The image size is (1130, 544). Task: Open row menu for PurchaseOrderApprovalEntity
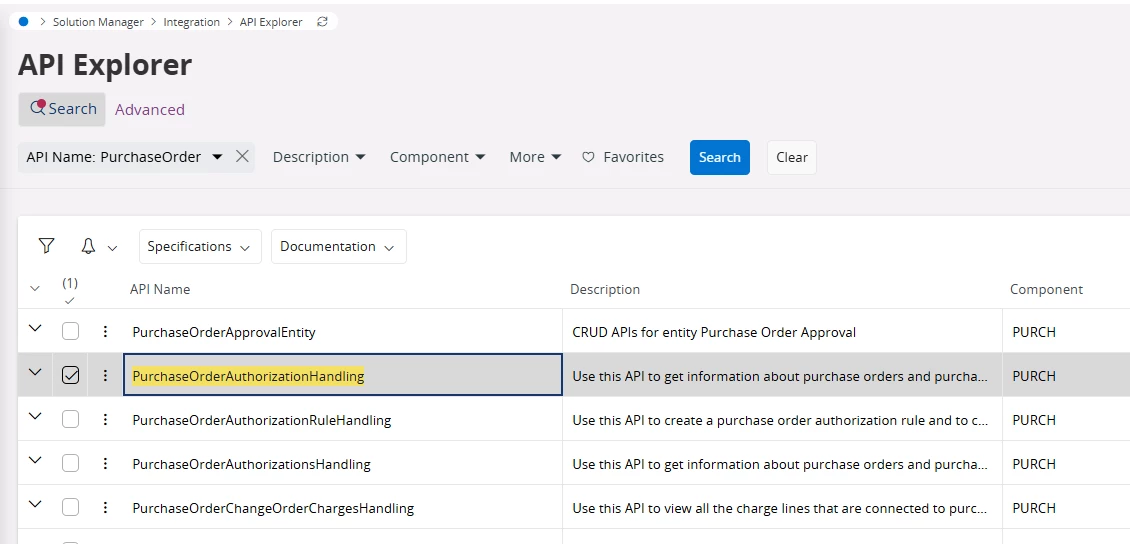tap(105, 331)
